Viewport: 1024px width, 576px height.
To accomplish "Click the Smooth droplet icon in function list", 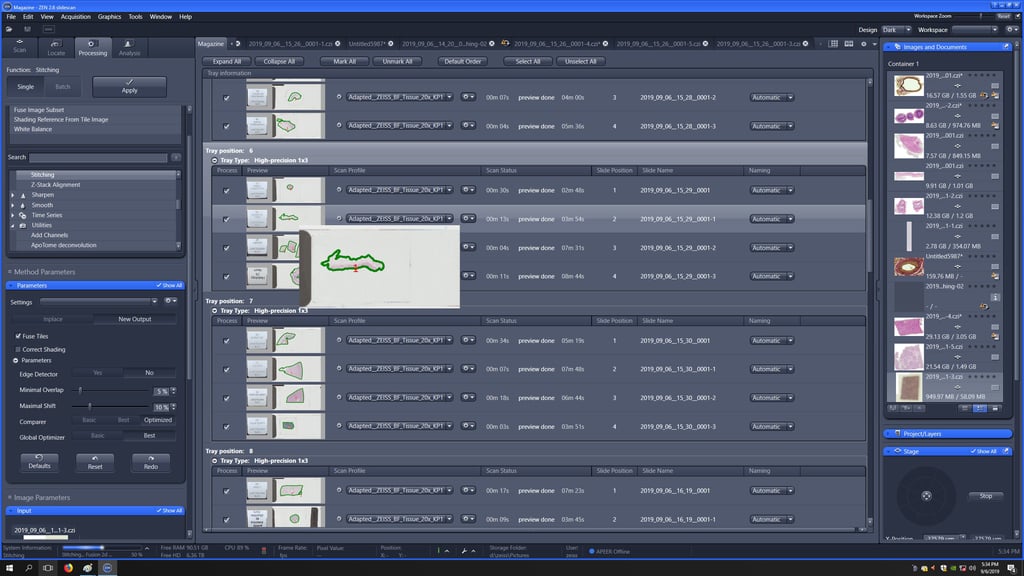I will click(x=23, y=205).
